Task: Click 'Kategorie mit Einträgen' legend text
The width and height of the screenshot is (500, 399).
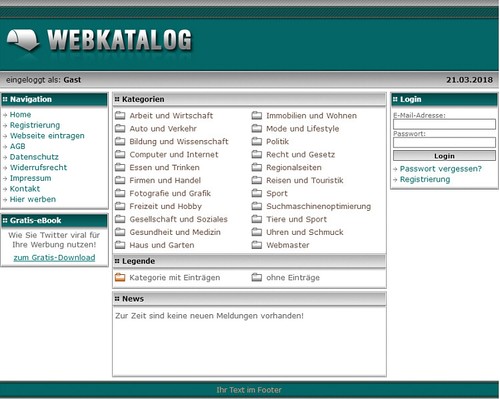Action: (175, 278)
